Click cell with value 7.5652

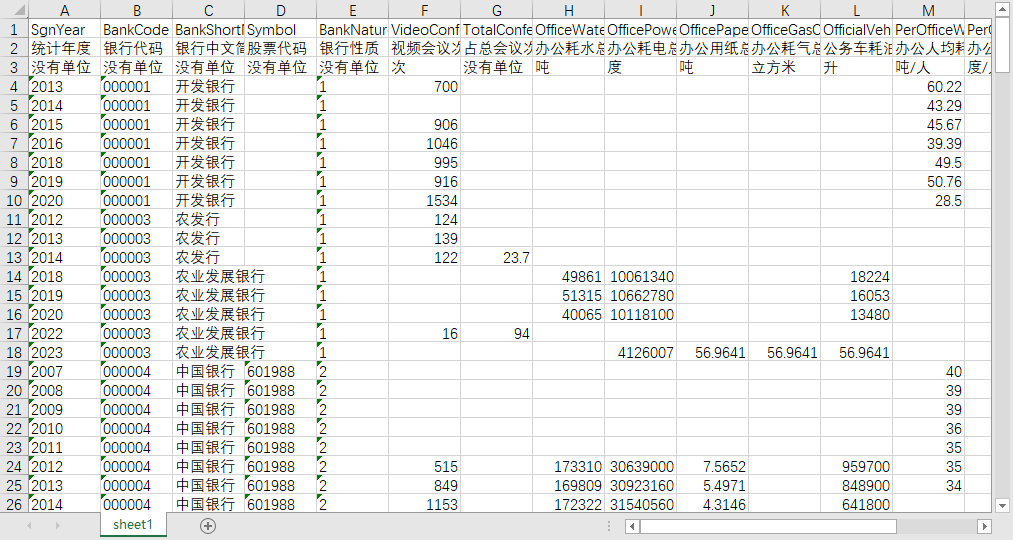click(713, 466)
